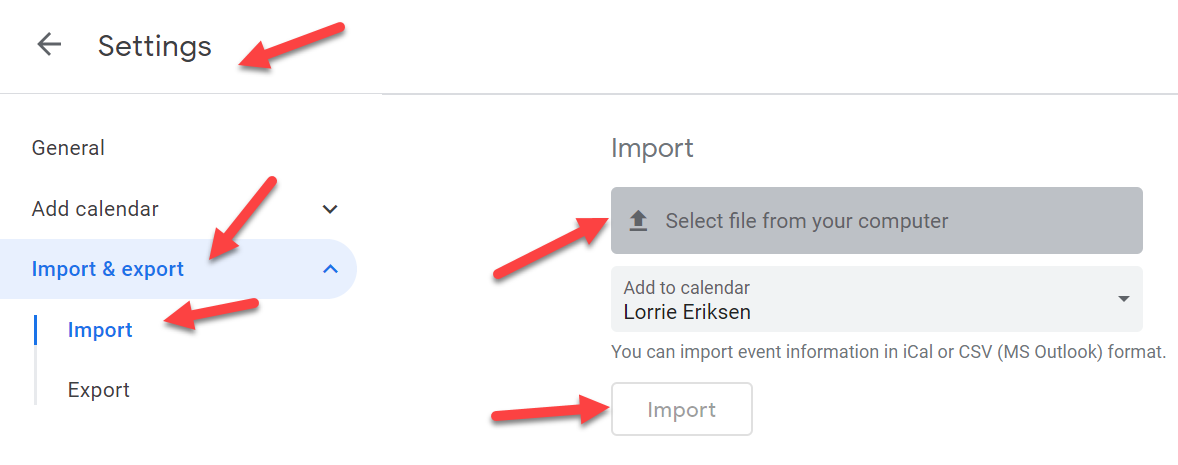Click the upload icon in the file selector
Screen dimensions: 1178x465
click(x=638, y=221)
